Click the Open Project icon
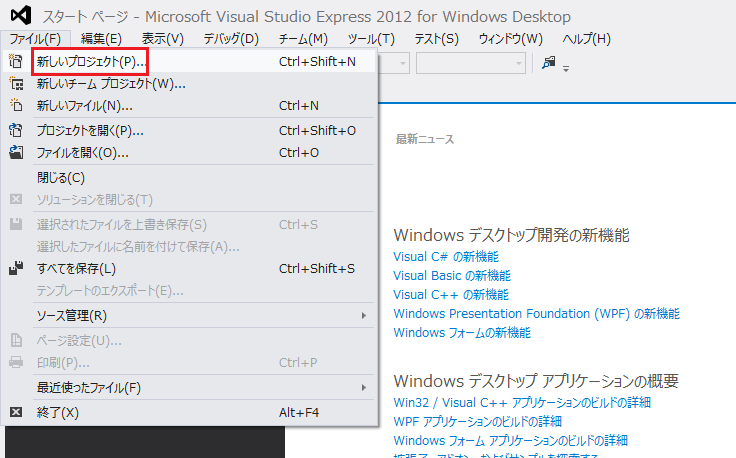The width and height of the screenshot is (736, 458). (16, 130)
